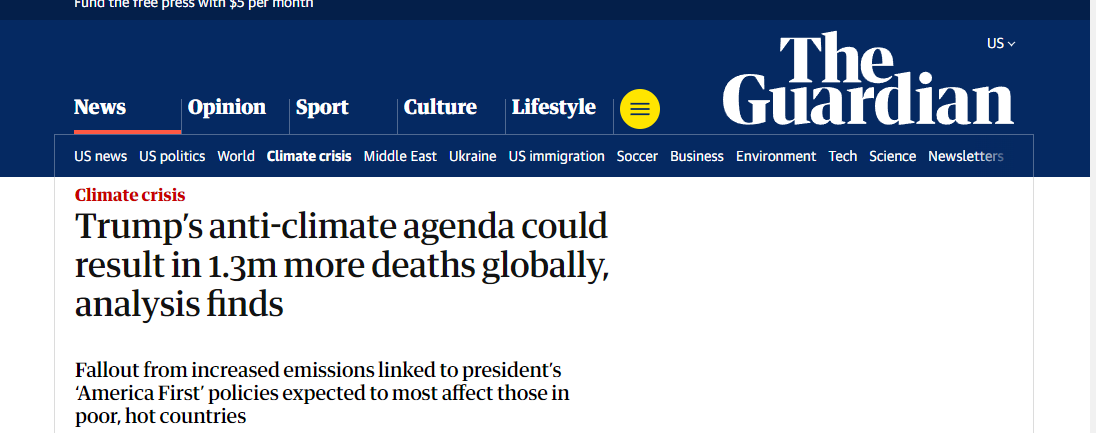Expand the US edition dropdown
This screenshot has height=433, width=1096.
(x=1000, y=43)
